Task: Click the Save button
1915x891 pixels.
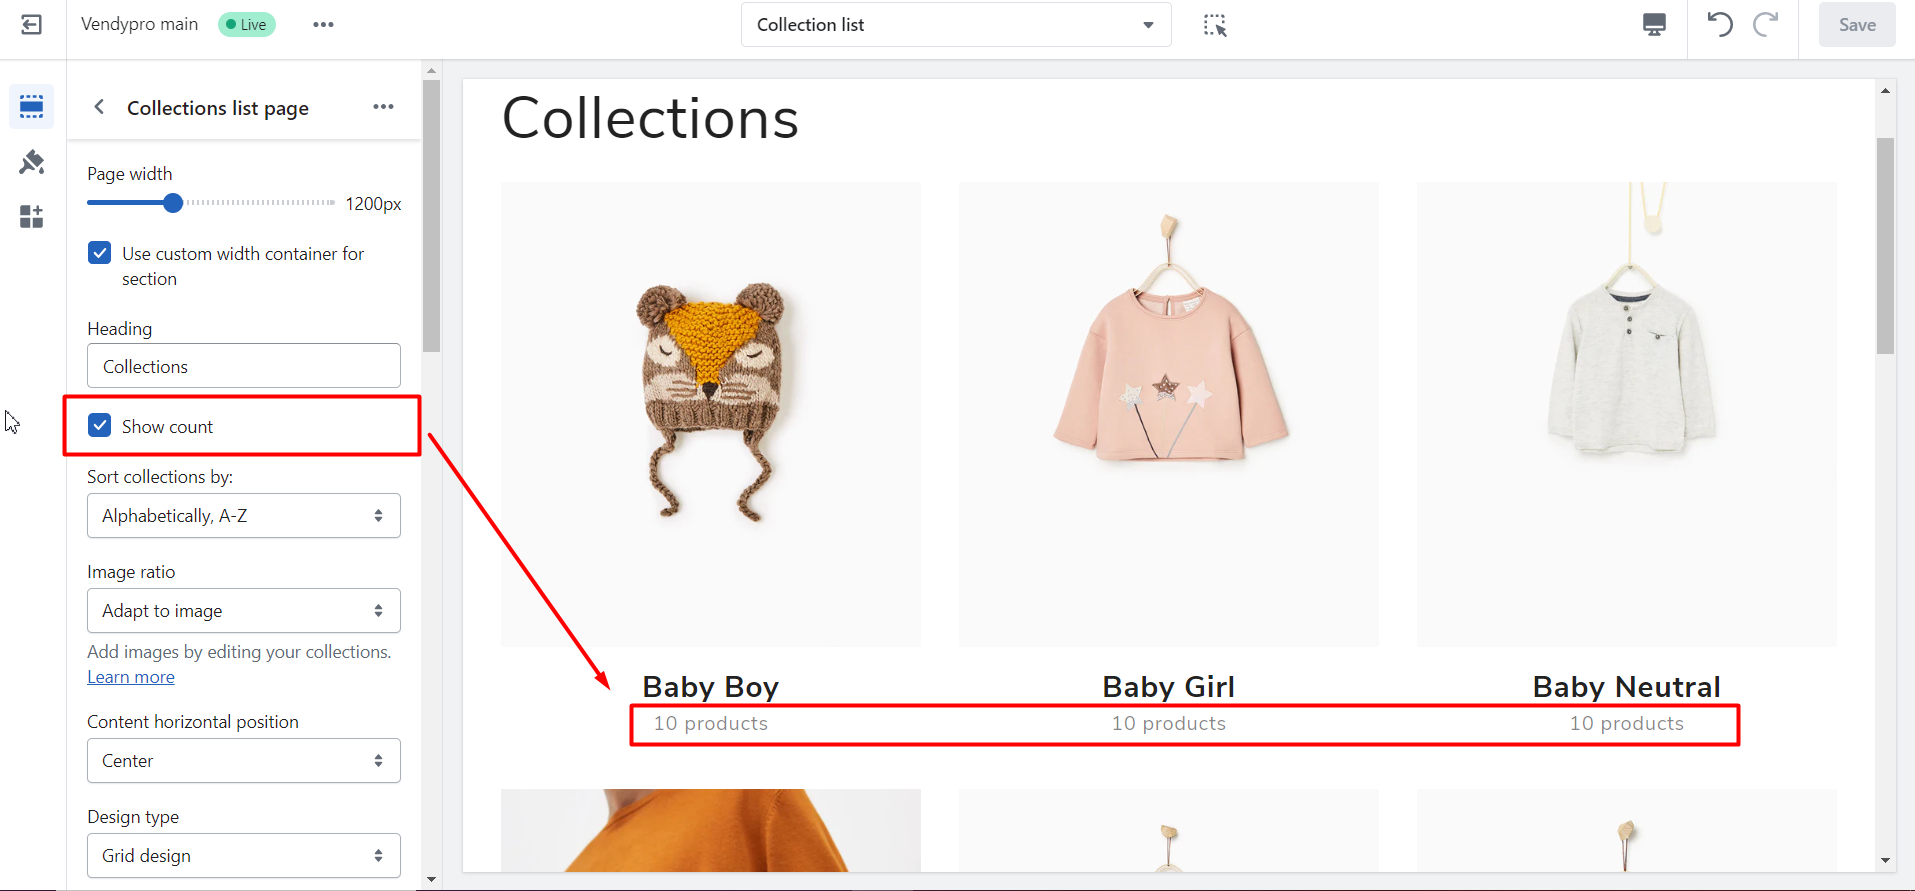Action: click(x=1856, y=25)
